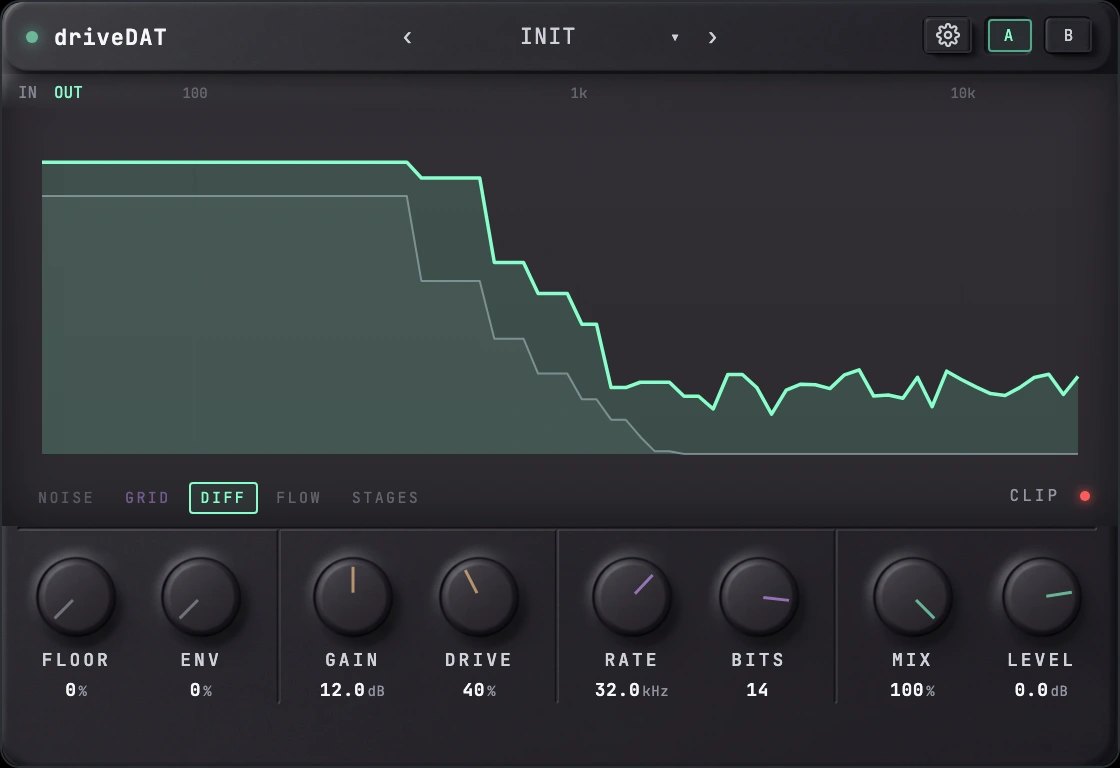This screenshot has height=768, width=1120.
Task: Click the 1k frequency axis label
Action: click(x=579, y=93)
